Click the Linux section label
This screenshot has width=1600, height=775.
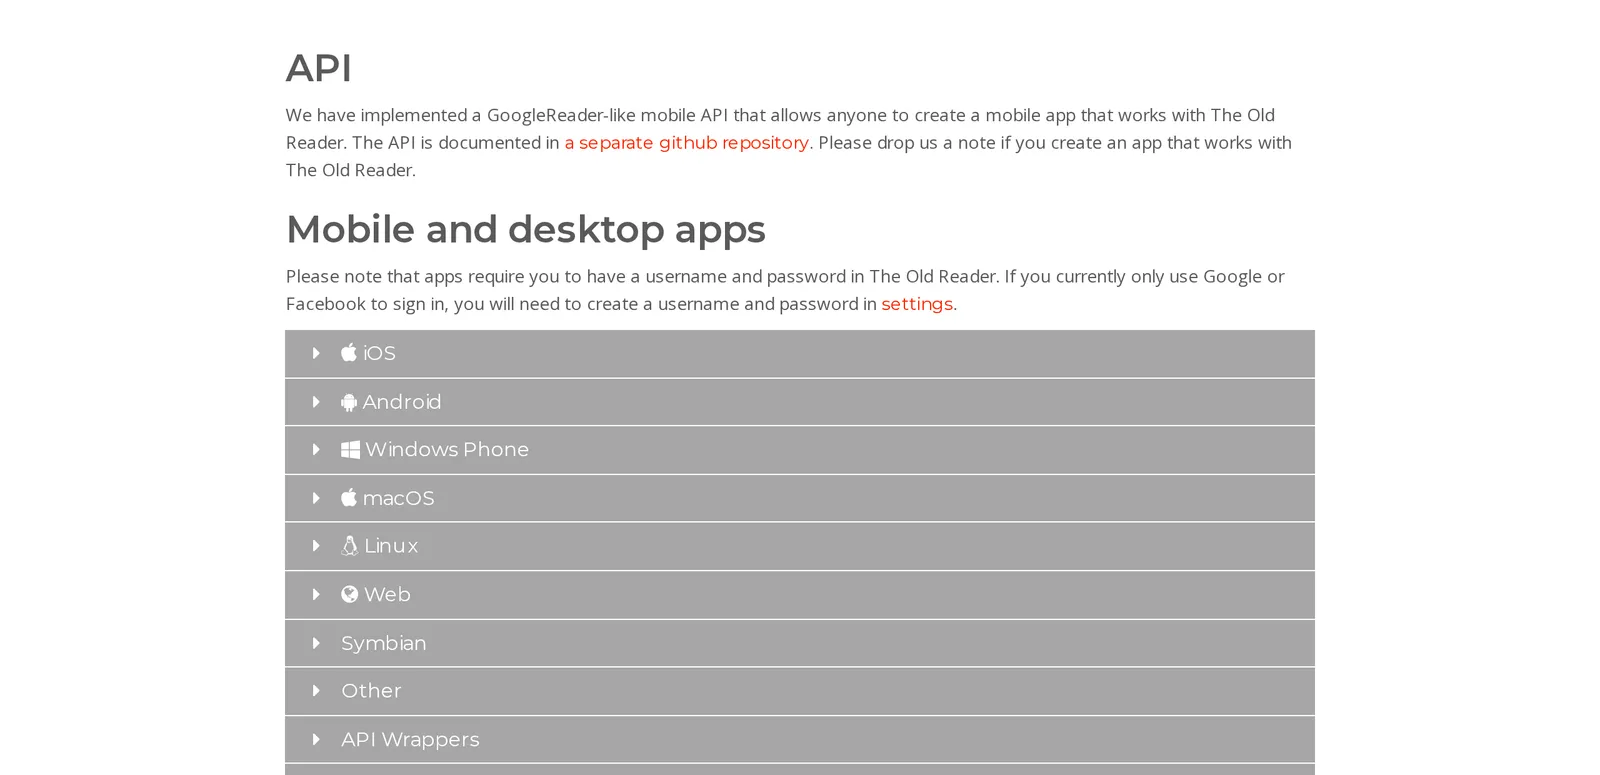tap(391, 546)
